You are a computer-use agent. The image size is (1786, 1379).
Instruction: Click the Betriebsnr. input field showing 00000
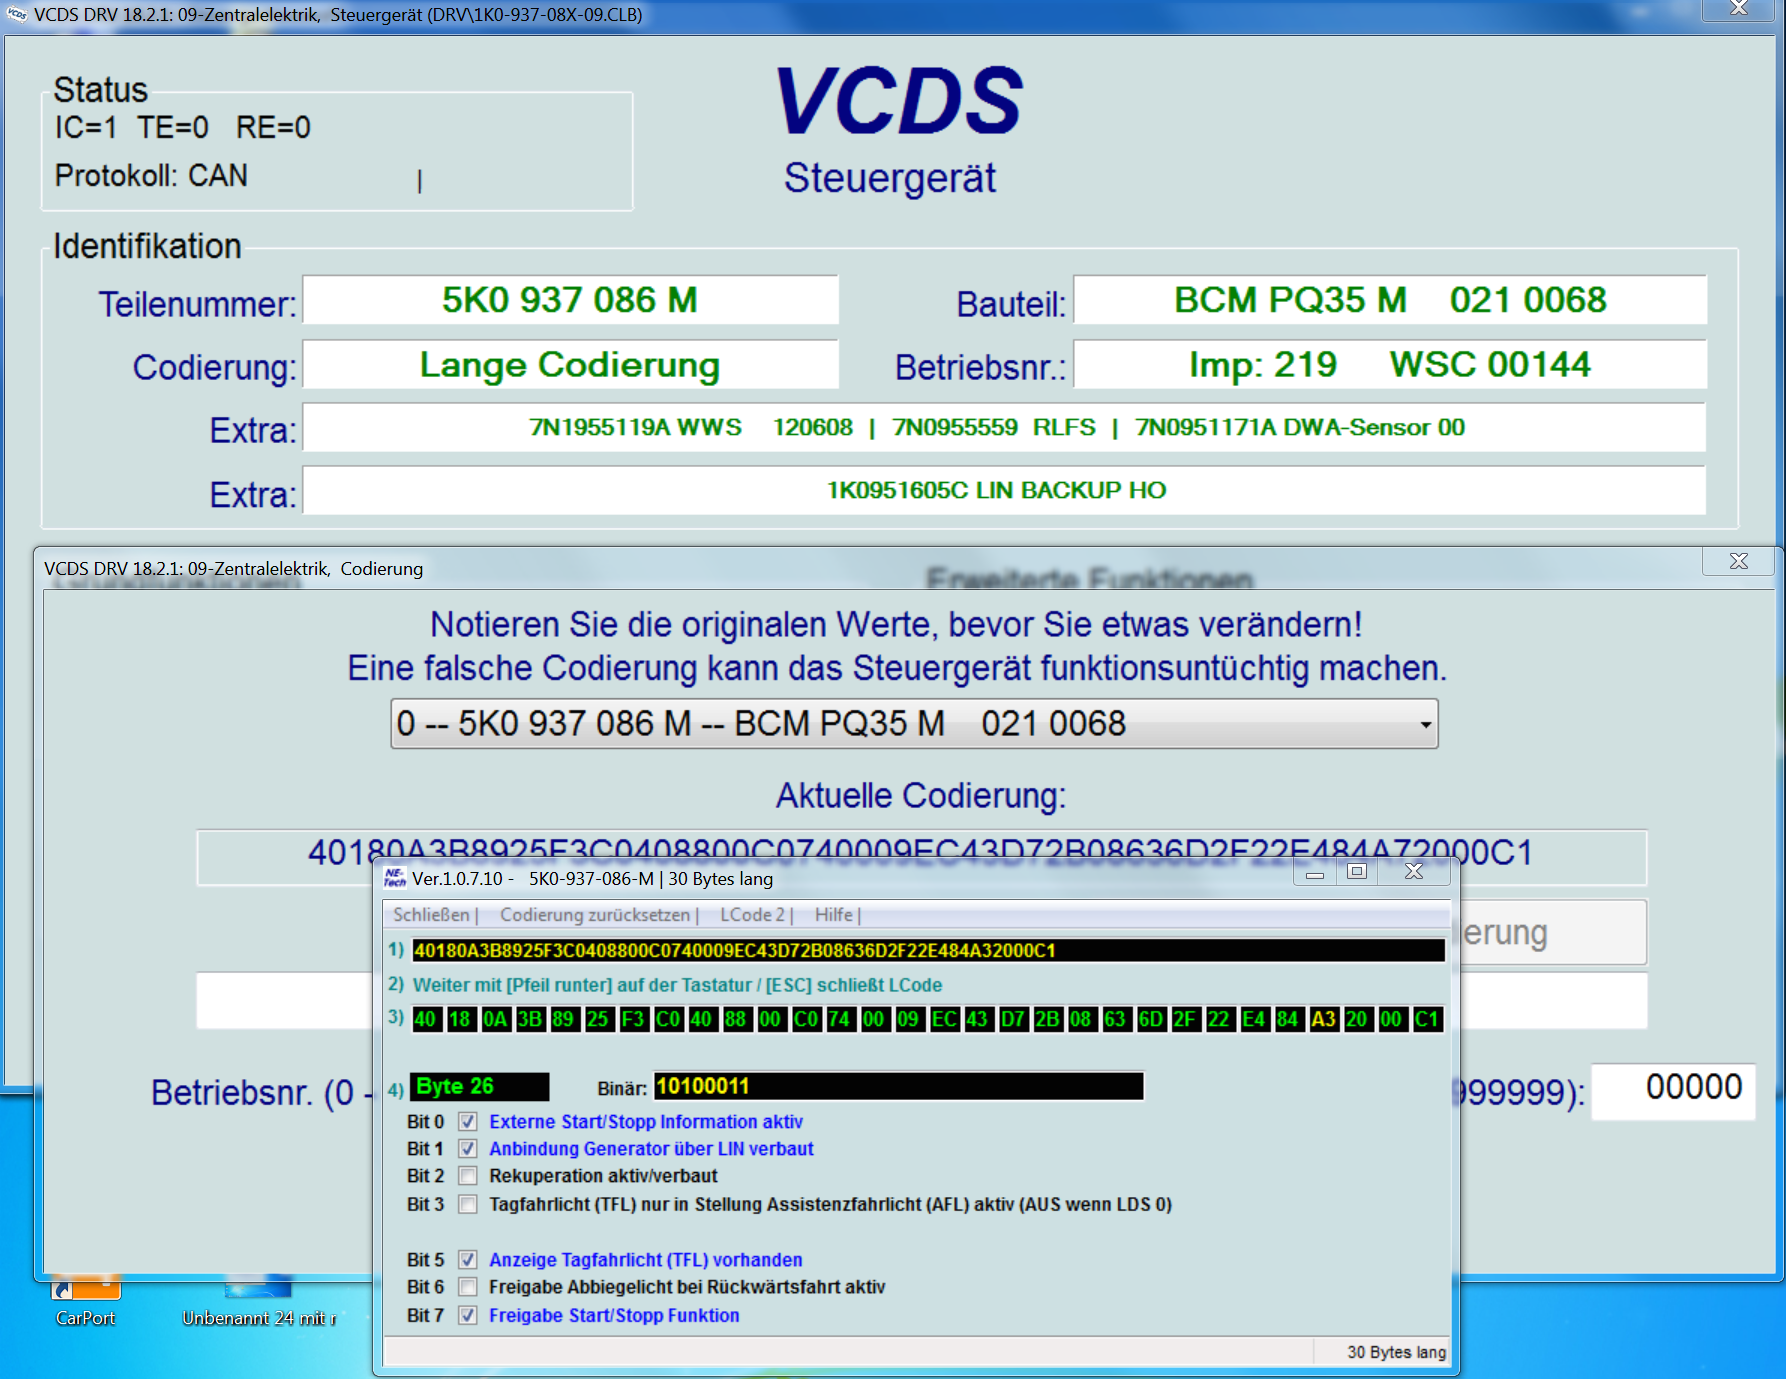point(1673,1090)
